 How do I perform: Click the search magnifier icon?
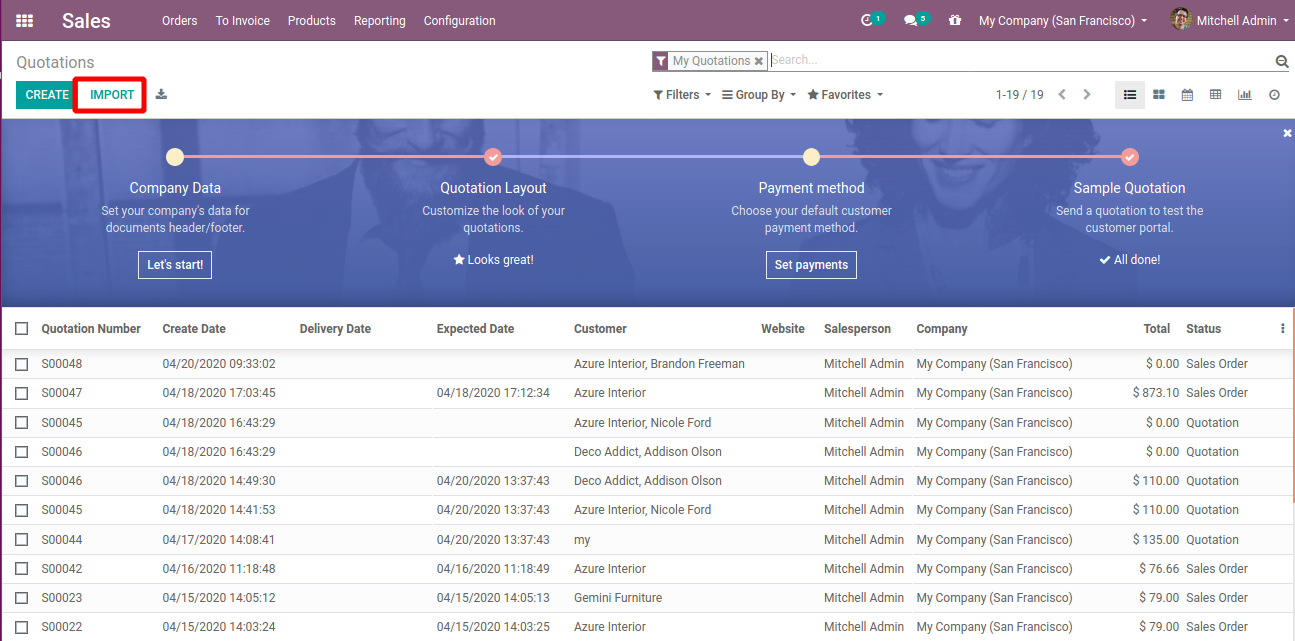[1282, 62]
